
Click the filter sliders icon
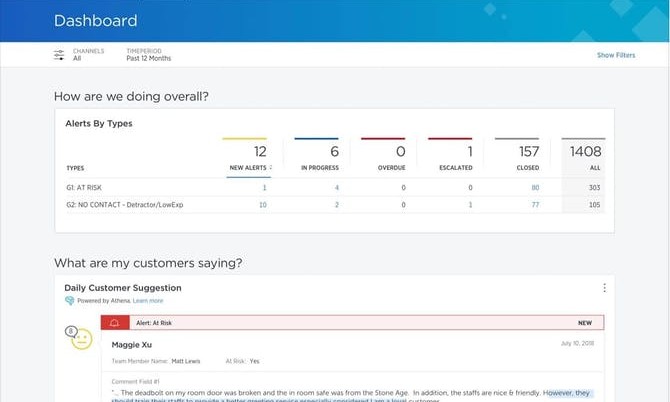coord(59,55)
